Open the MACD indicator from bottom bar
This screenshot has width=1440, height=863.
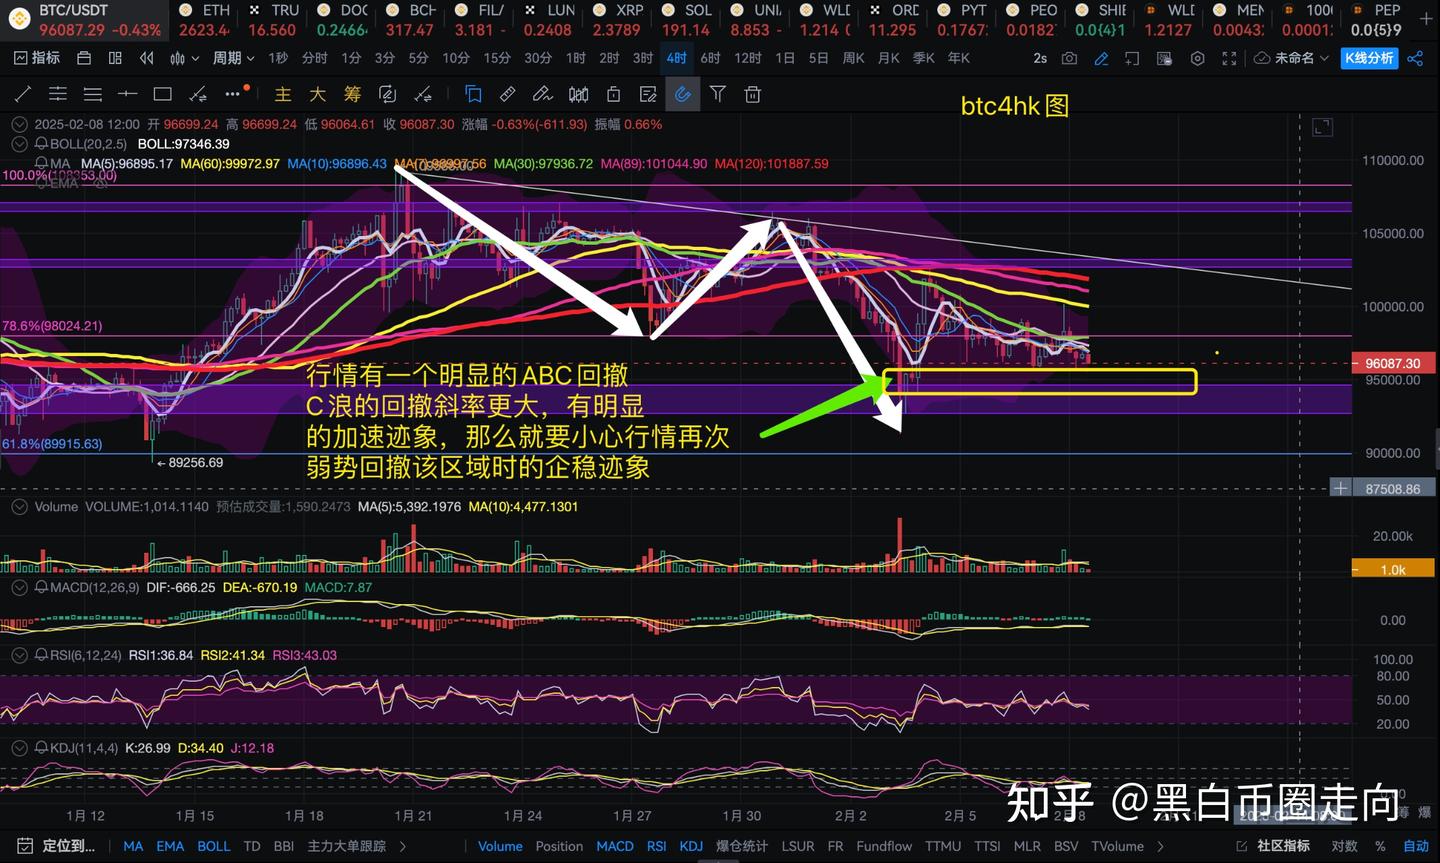click(x=615, y=846)
